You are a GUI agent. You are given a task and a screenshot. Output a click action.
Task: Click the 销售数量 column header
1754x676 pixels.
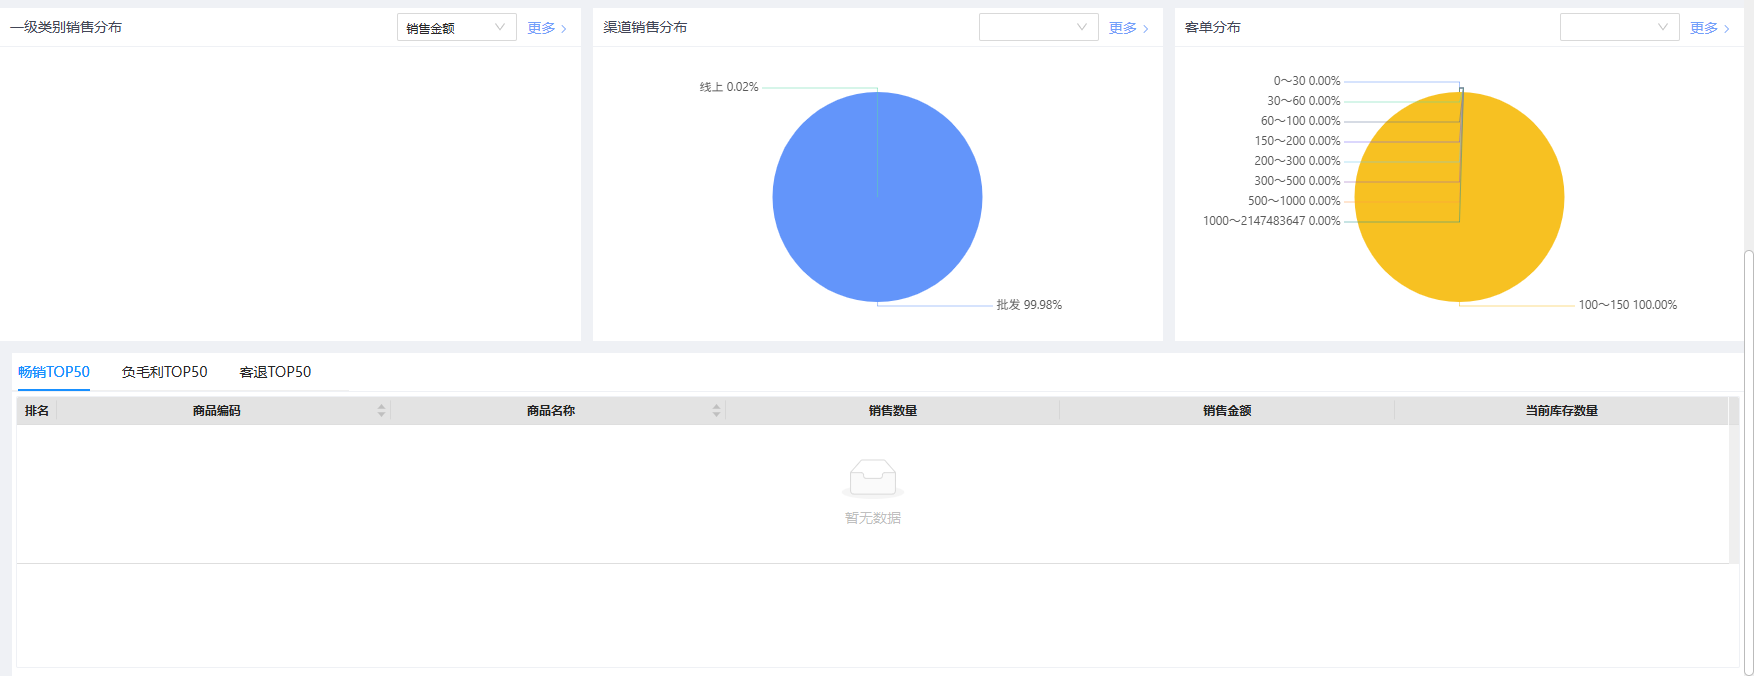[x=893, y=411]
